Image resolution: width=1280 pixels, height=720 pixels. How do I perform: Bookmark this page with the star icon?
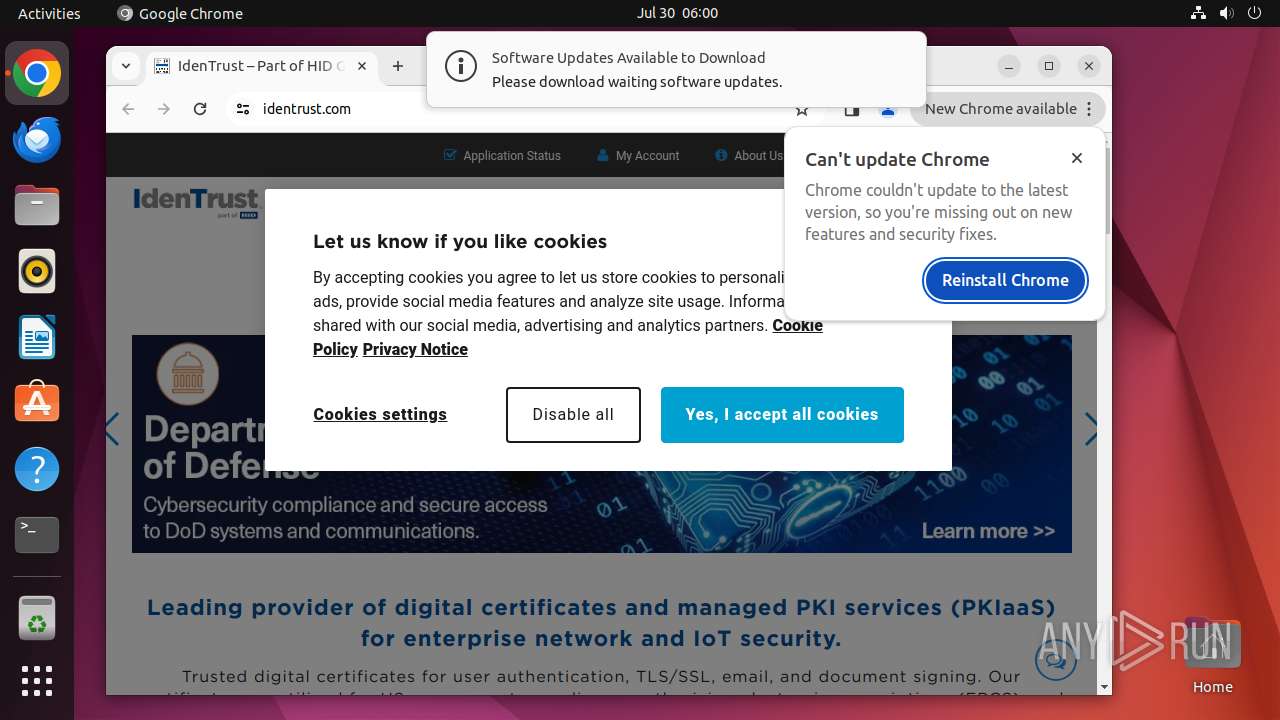pyautogui.click(x=802, y=110)
